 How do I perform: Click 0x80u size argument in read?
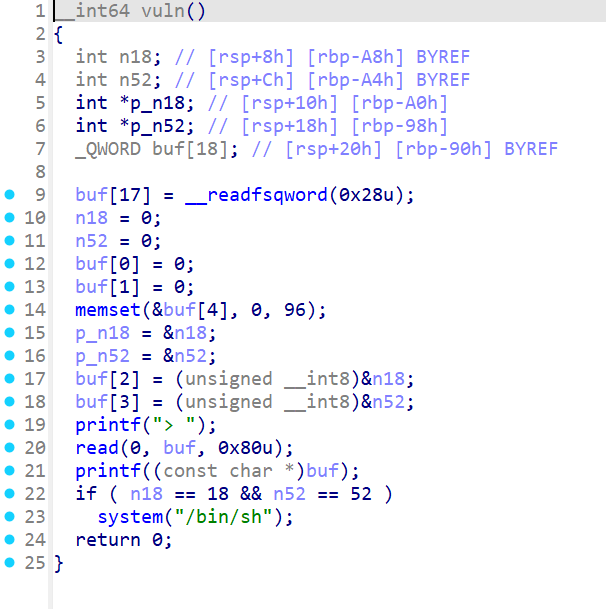tap(246, 448)
